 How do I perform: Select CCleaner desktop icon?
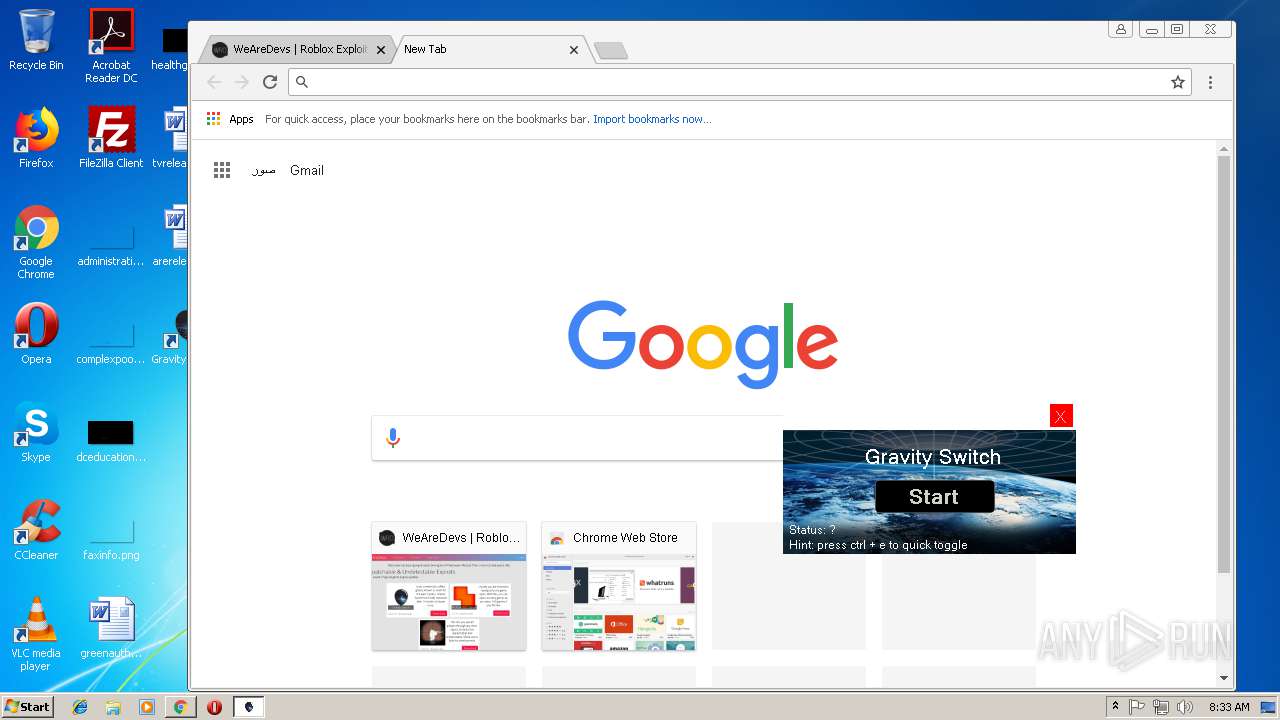(x=36, y=530)
